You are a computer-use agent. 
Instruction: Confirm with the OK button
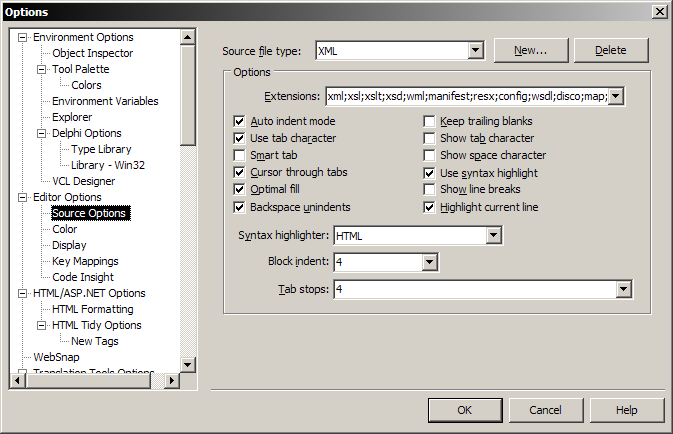click(x=465, y=410)
